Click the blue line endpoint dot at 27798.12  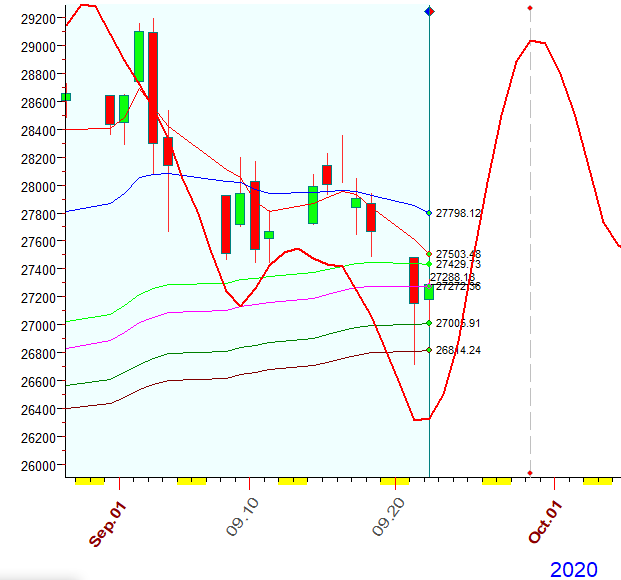click(x=429, y=213)
